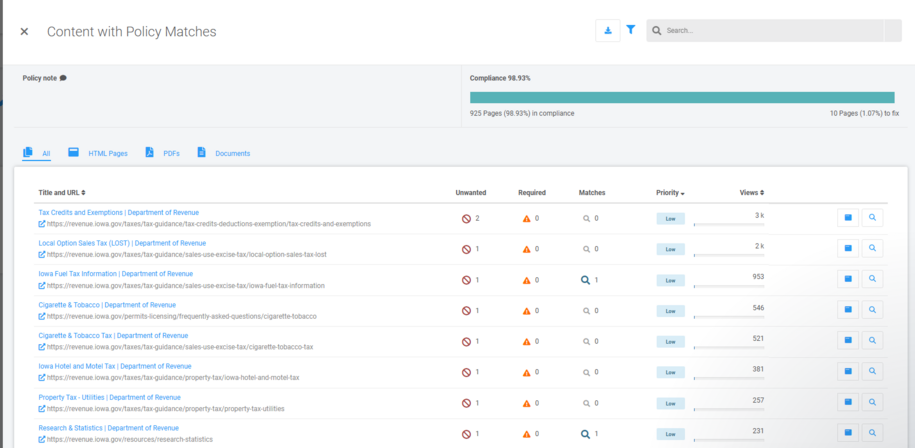Open the filter funnel icon

pyautogui.click(x=631, y=31)
